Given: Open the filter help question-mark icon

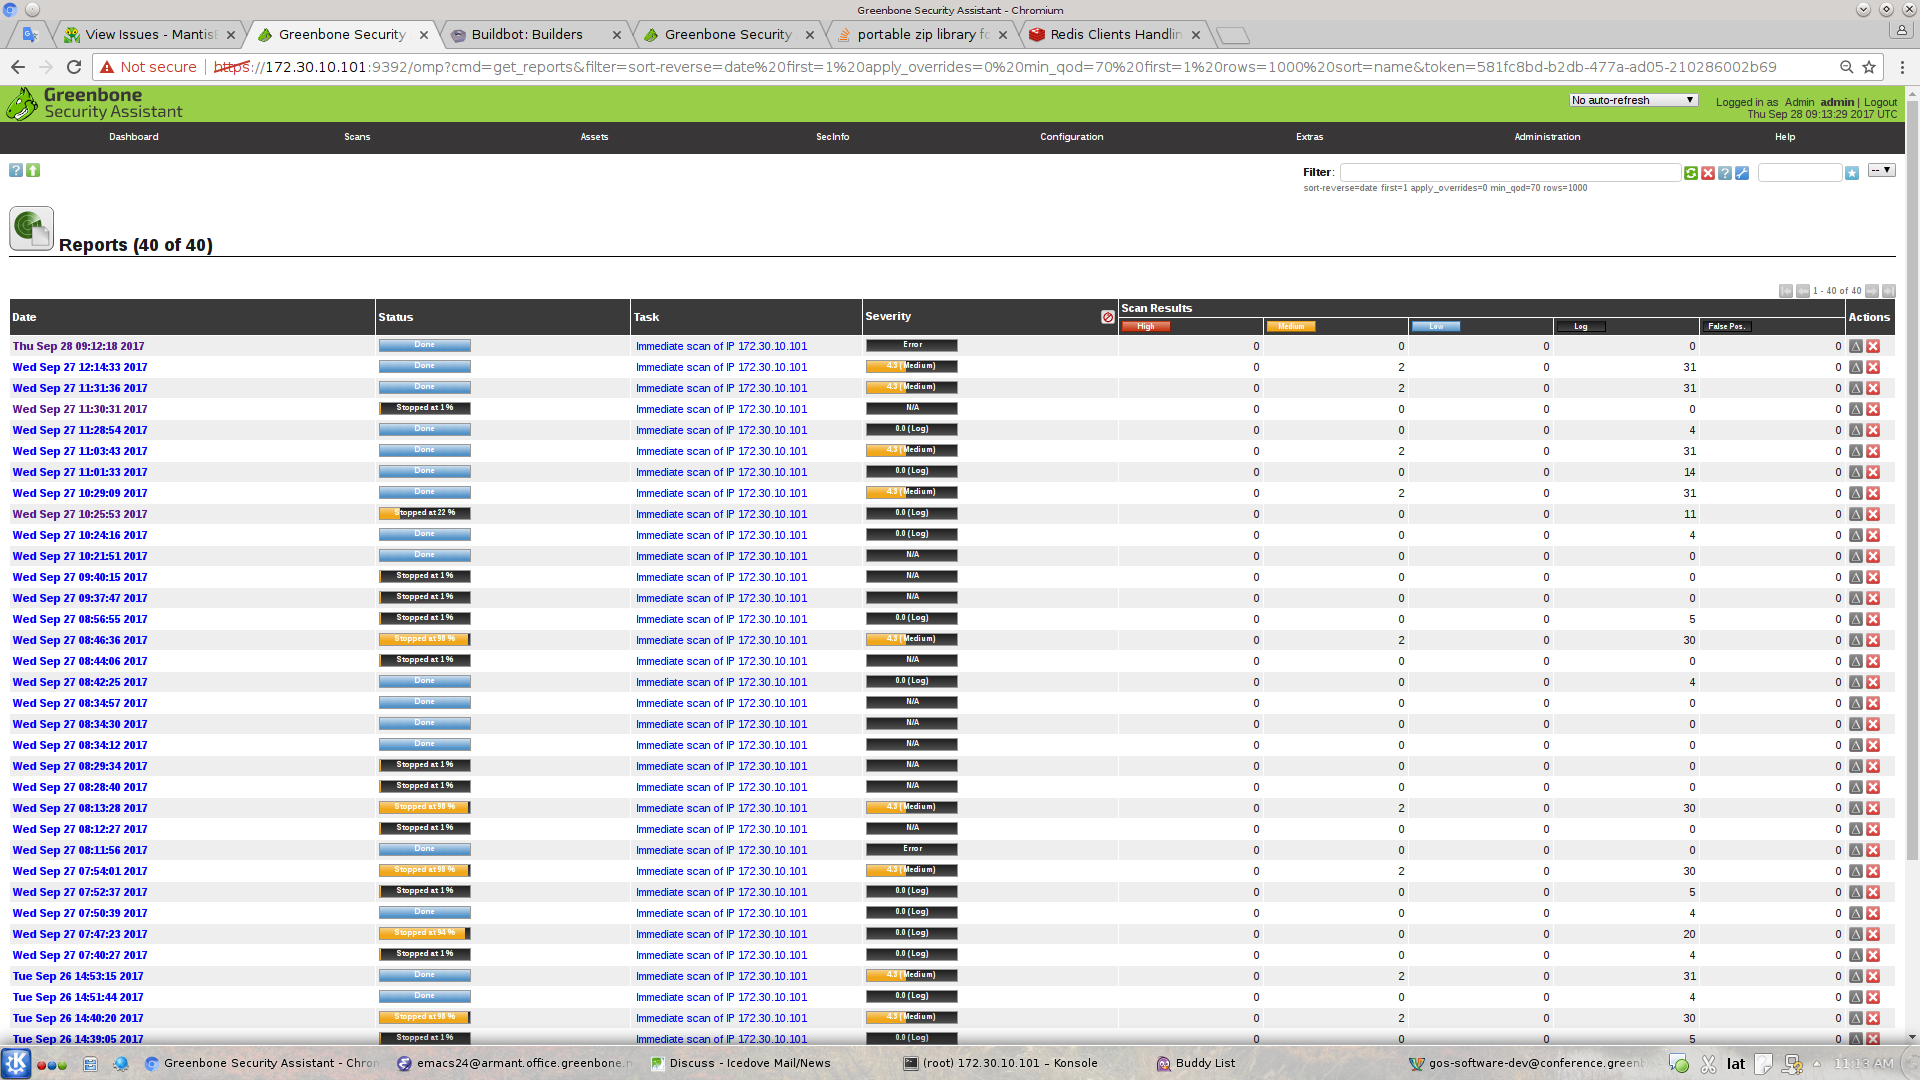Looking at the screenshot, I should tap(1725, 174).
